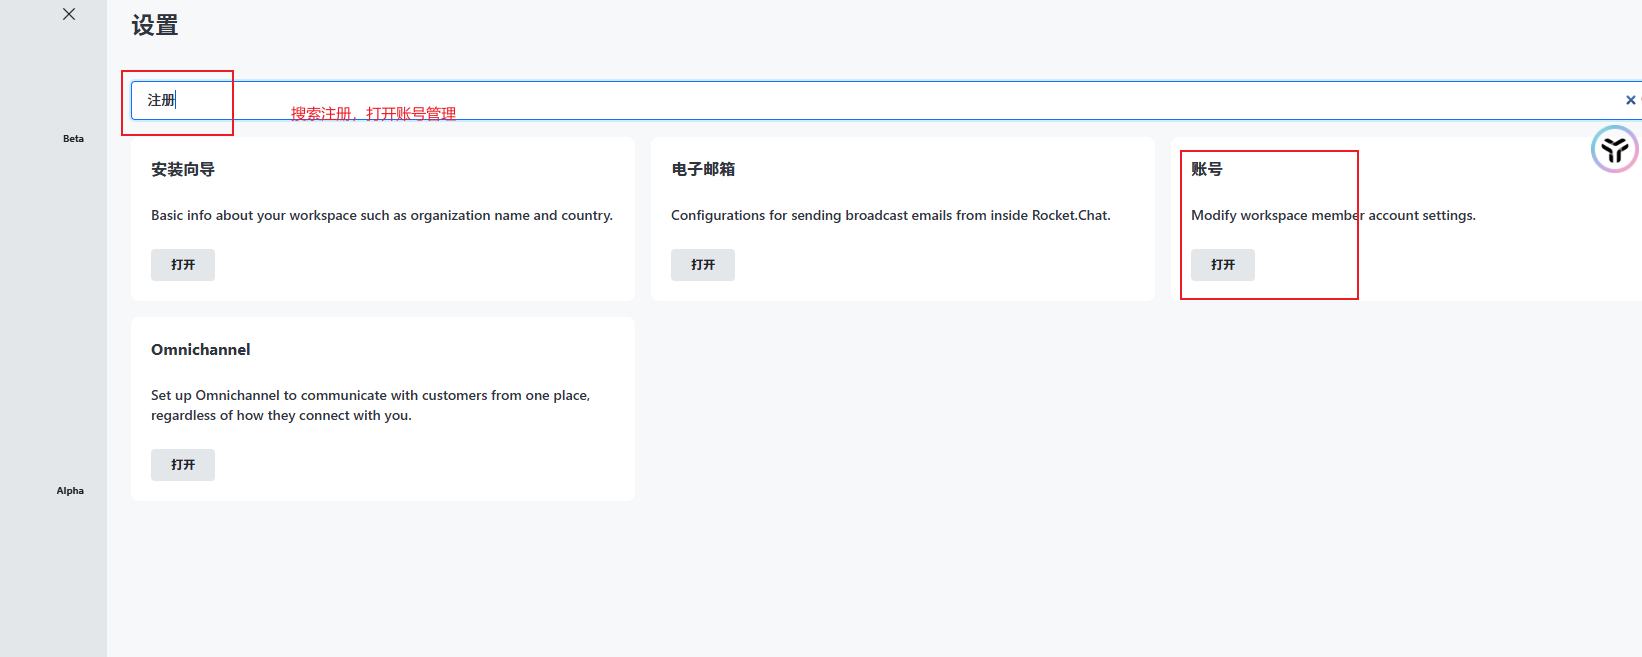Open the Omnichannel settings
This screenshot has width=1642, height=657.
pos(183,465)
